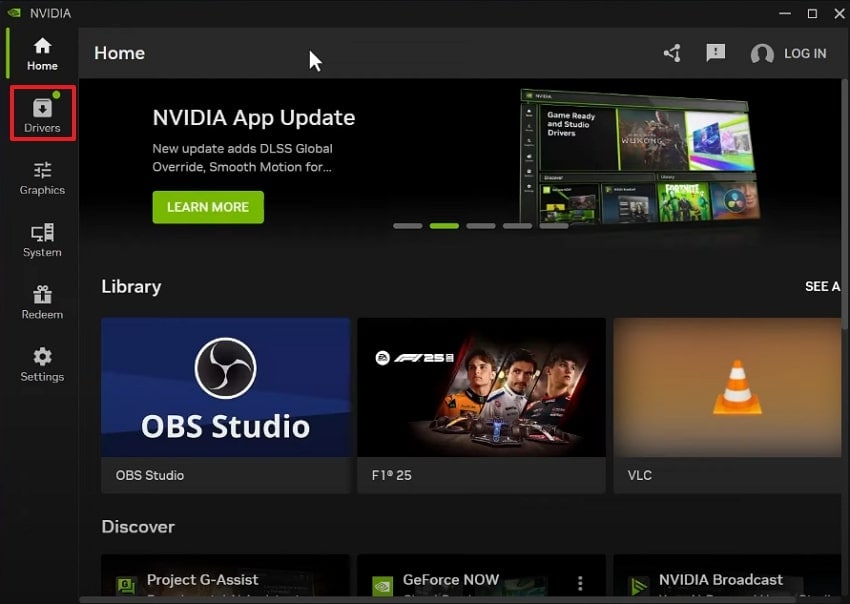Open the GeForce NOW discover card
Image resolution: width=850 pixels, height=604 pixels.
(x=481, y=576)
